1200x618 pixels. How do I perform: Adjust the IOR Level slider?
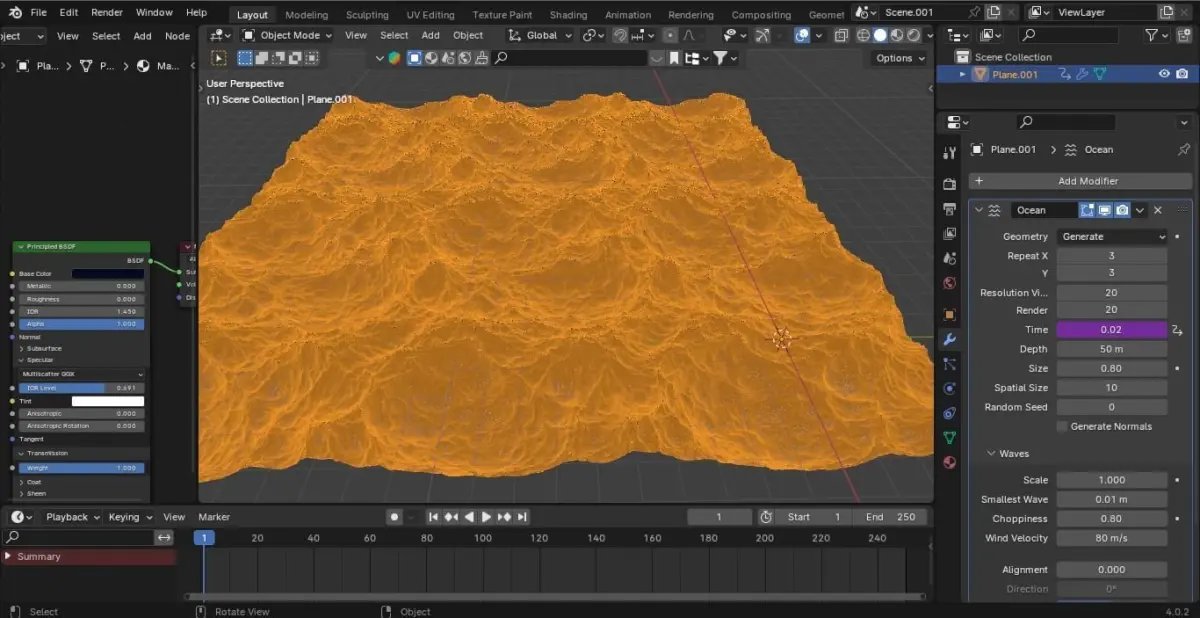click(82, 388)
